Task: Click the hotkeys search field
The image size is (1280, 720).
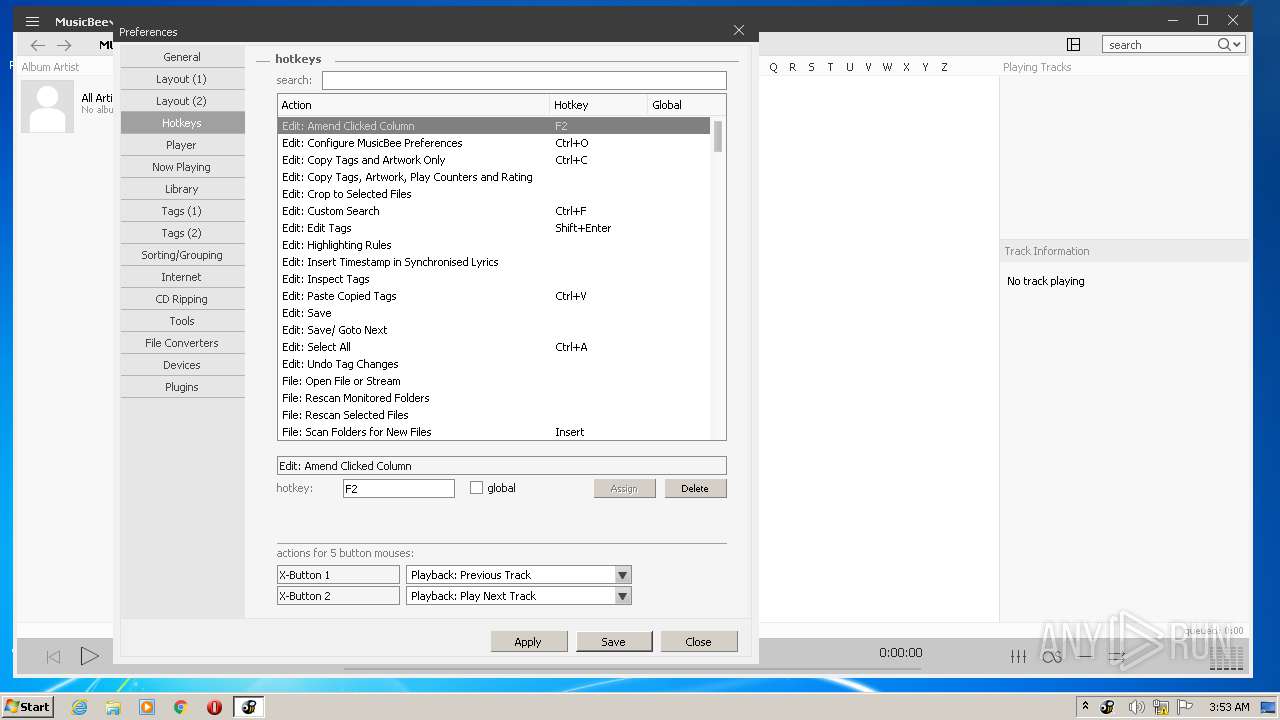Action: [524, 80]
